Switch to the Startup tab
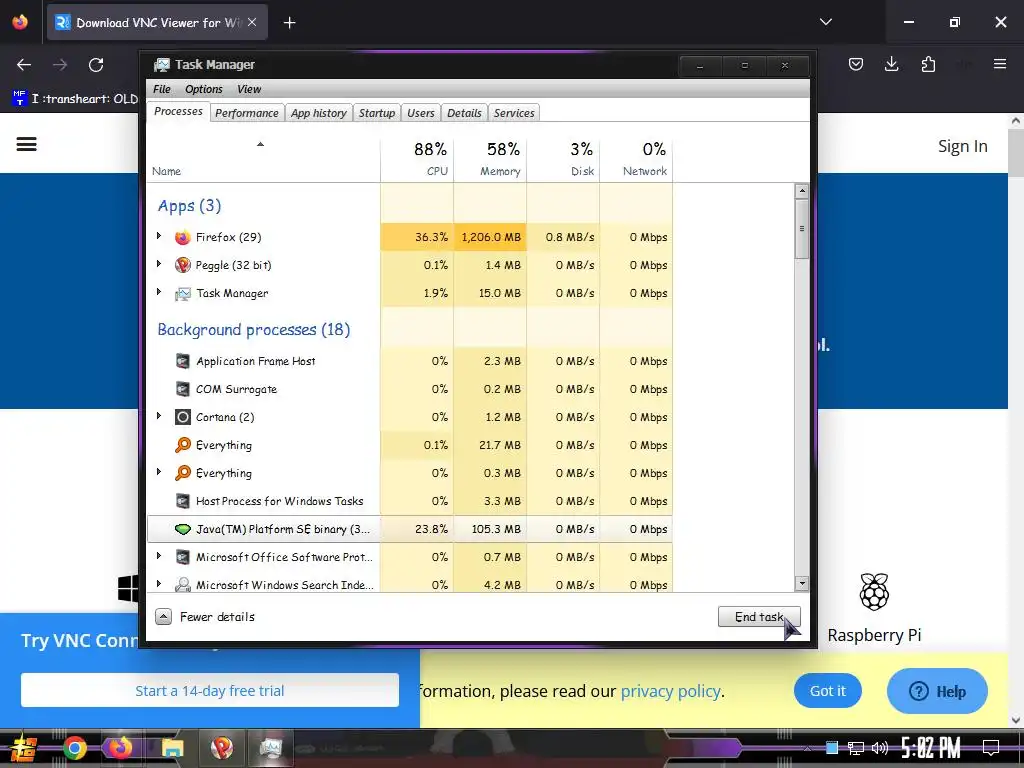This screenshot has width=1024, height=768. [377, 113]
